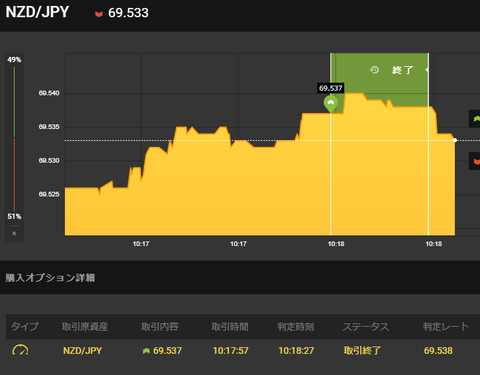The width and height of the screenshot is (480, 375).
Task: Click the green High arrow button at right
Action: (475, 119)
